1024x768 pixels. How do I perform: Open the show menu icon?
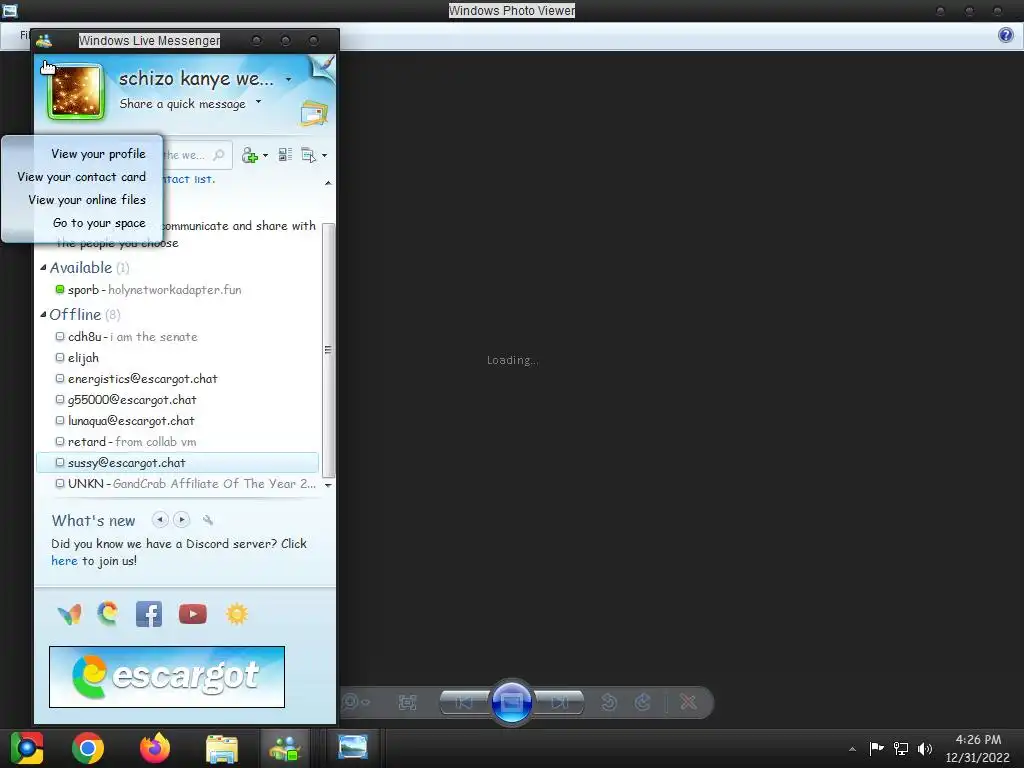pos(308,155)
